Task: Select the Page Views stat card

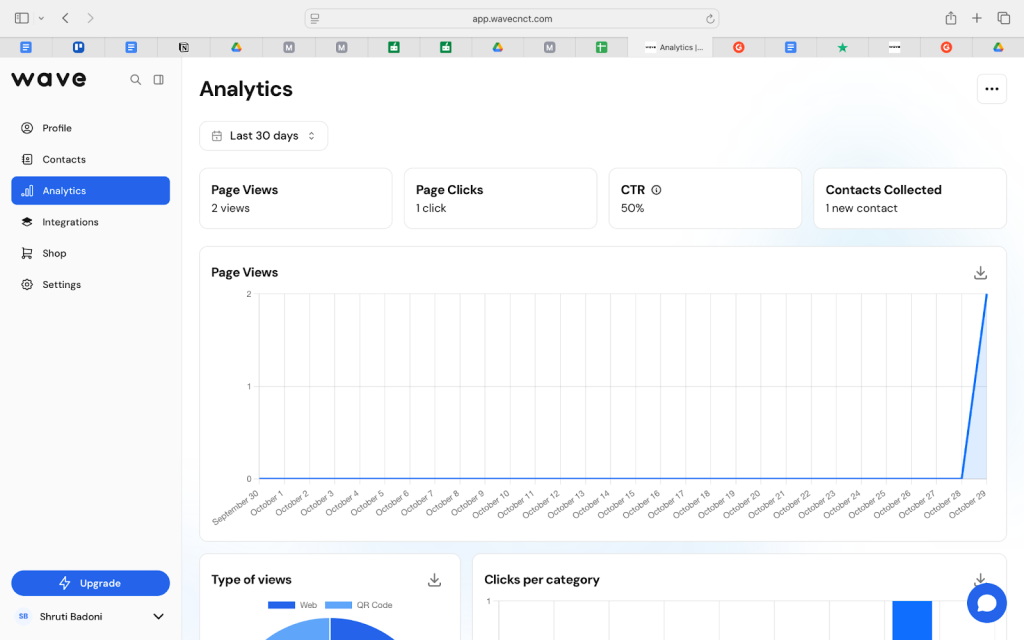Action: click(295, 198)
